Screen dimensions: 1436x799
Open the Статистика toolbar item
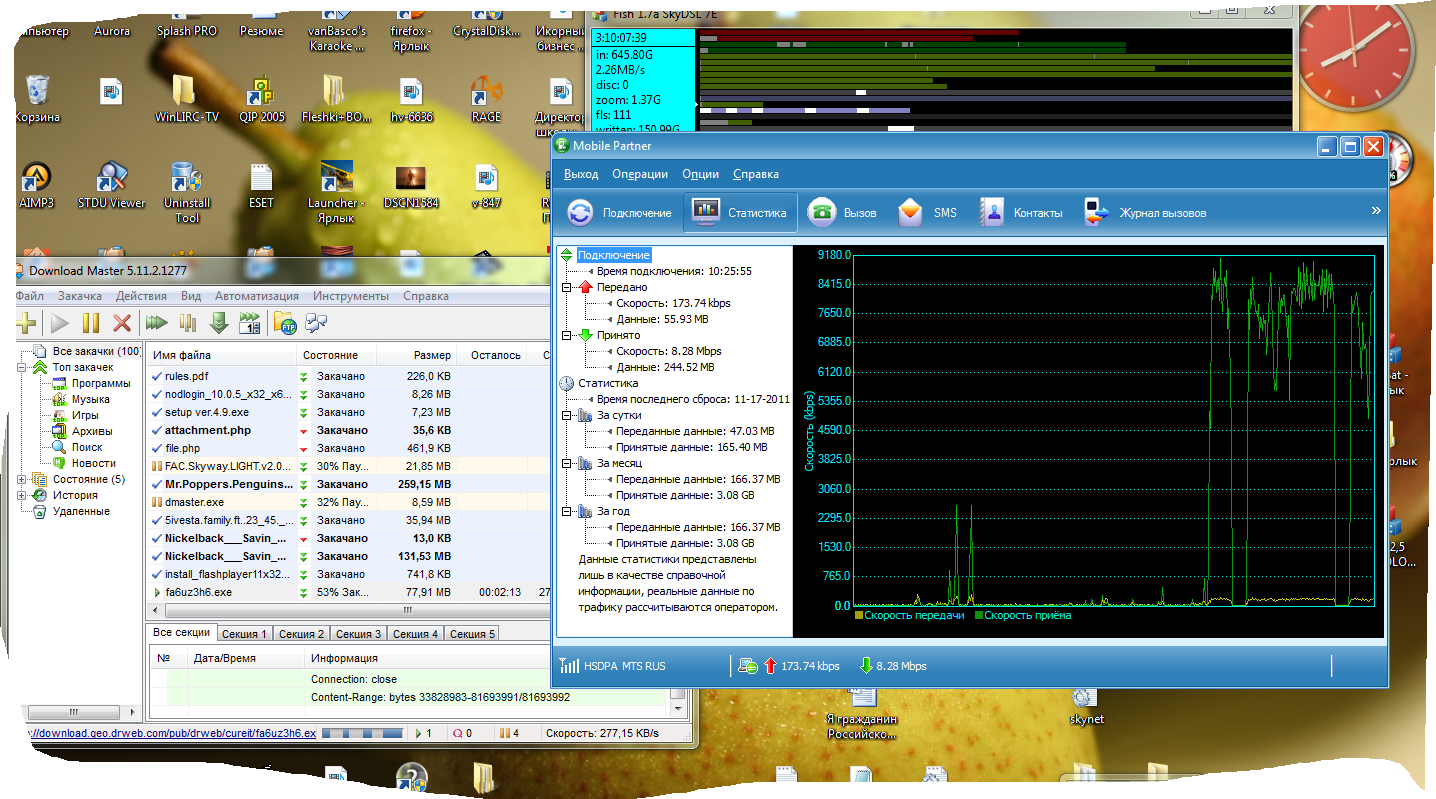(x=740, y=213)
